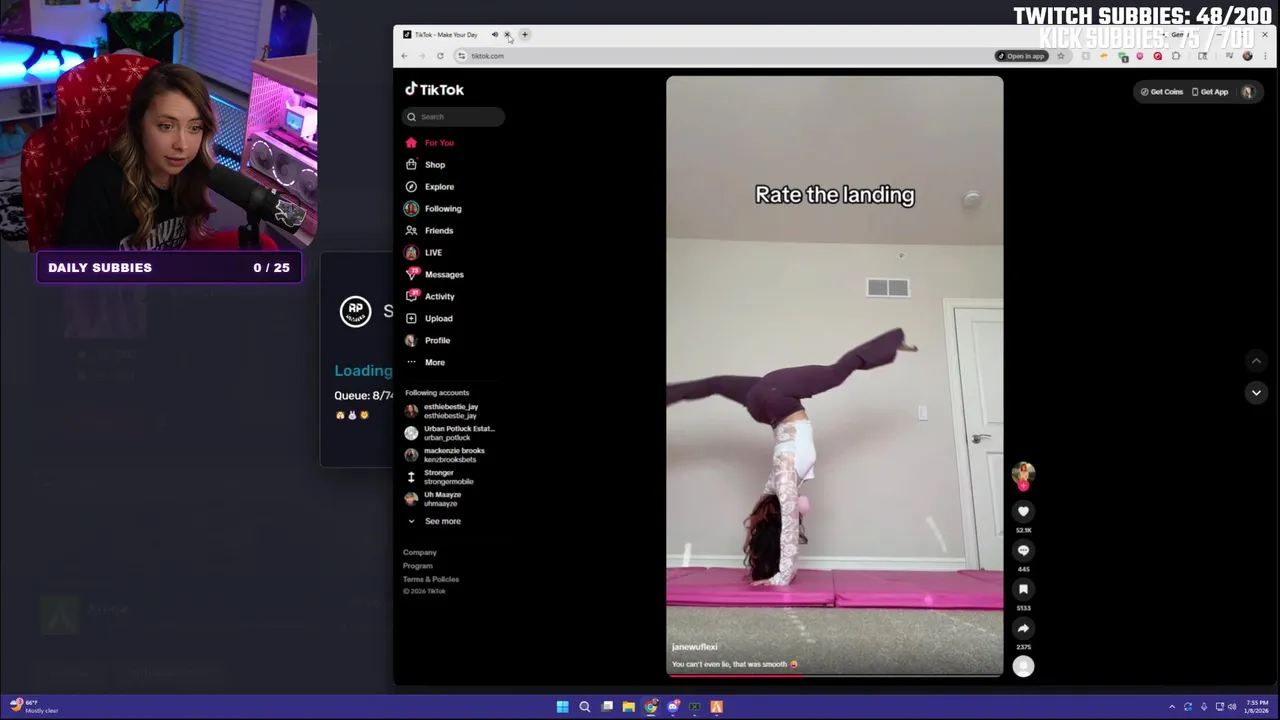1280x720 pixels.
Task: Go to the previous video
Action: [1256, 361]
